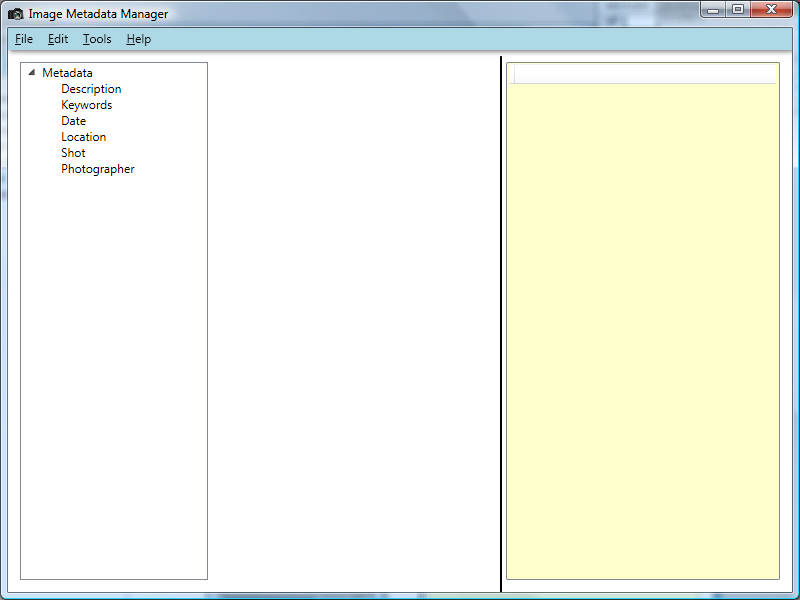
Task: Select Description in the metadata tree
Action: pos(91,89)
